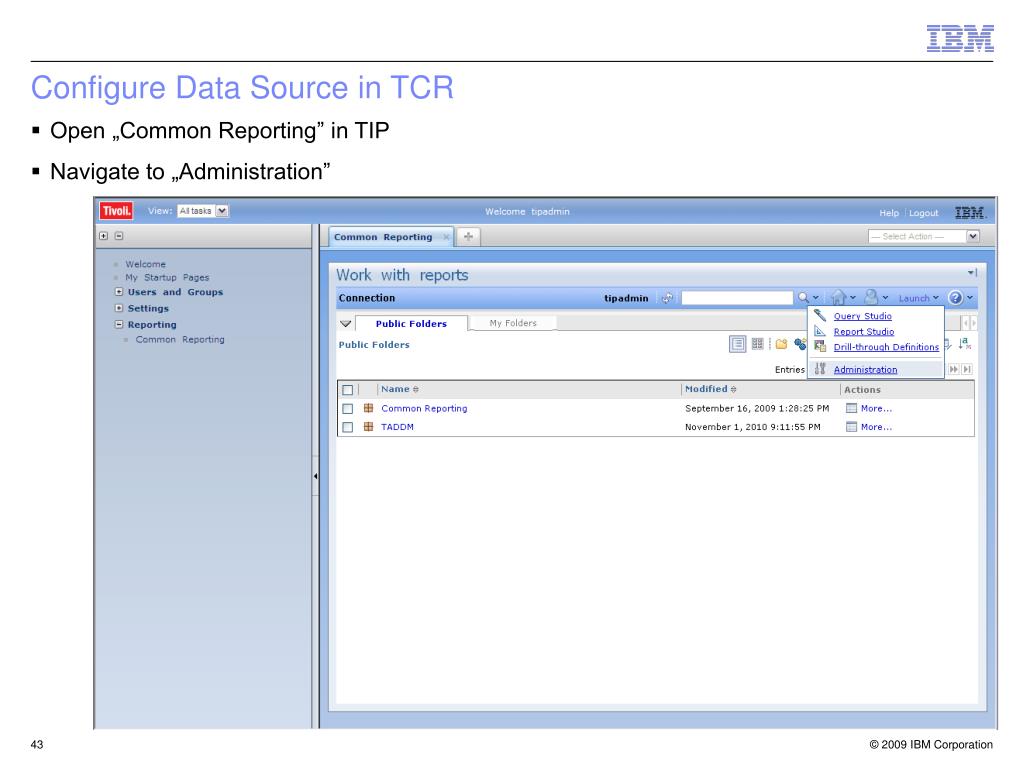Viewport: 1024px width, 768px height.
Task: Open the Common Reporting folder link
Action: coord(424,408)
